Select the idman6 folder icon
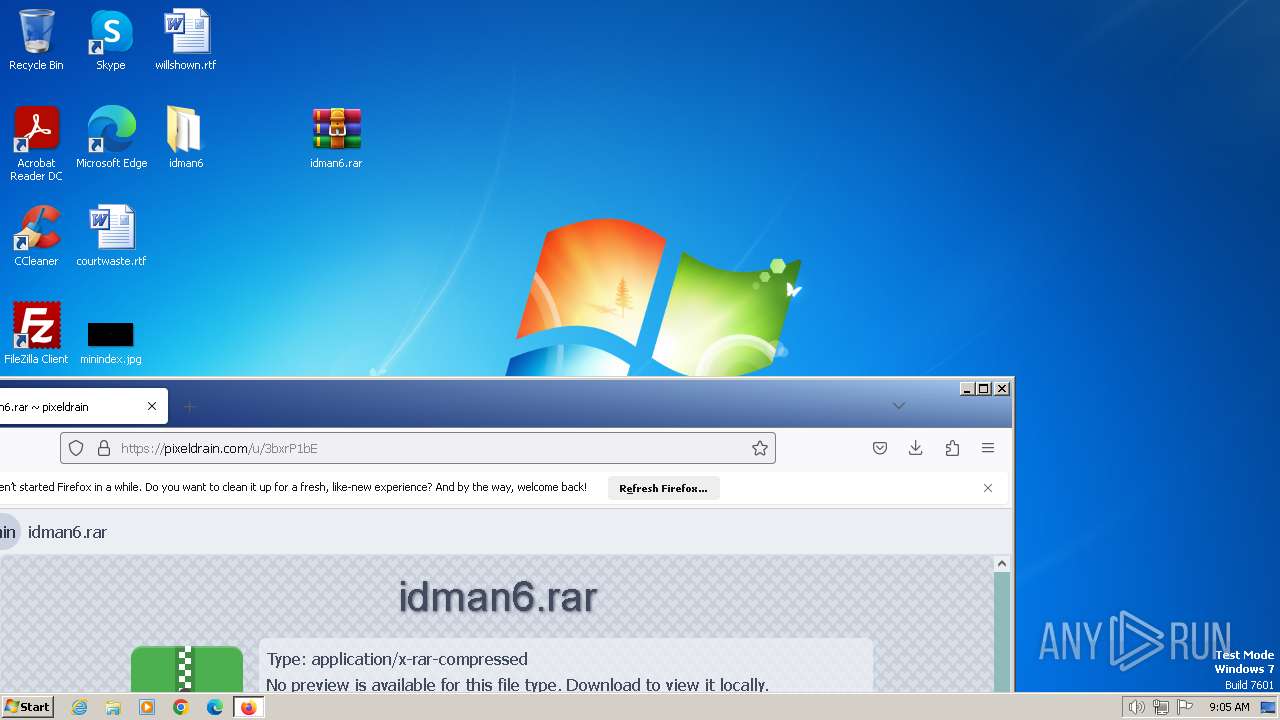The height and width of the screenshot is (720, 1280). 186,138
